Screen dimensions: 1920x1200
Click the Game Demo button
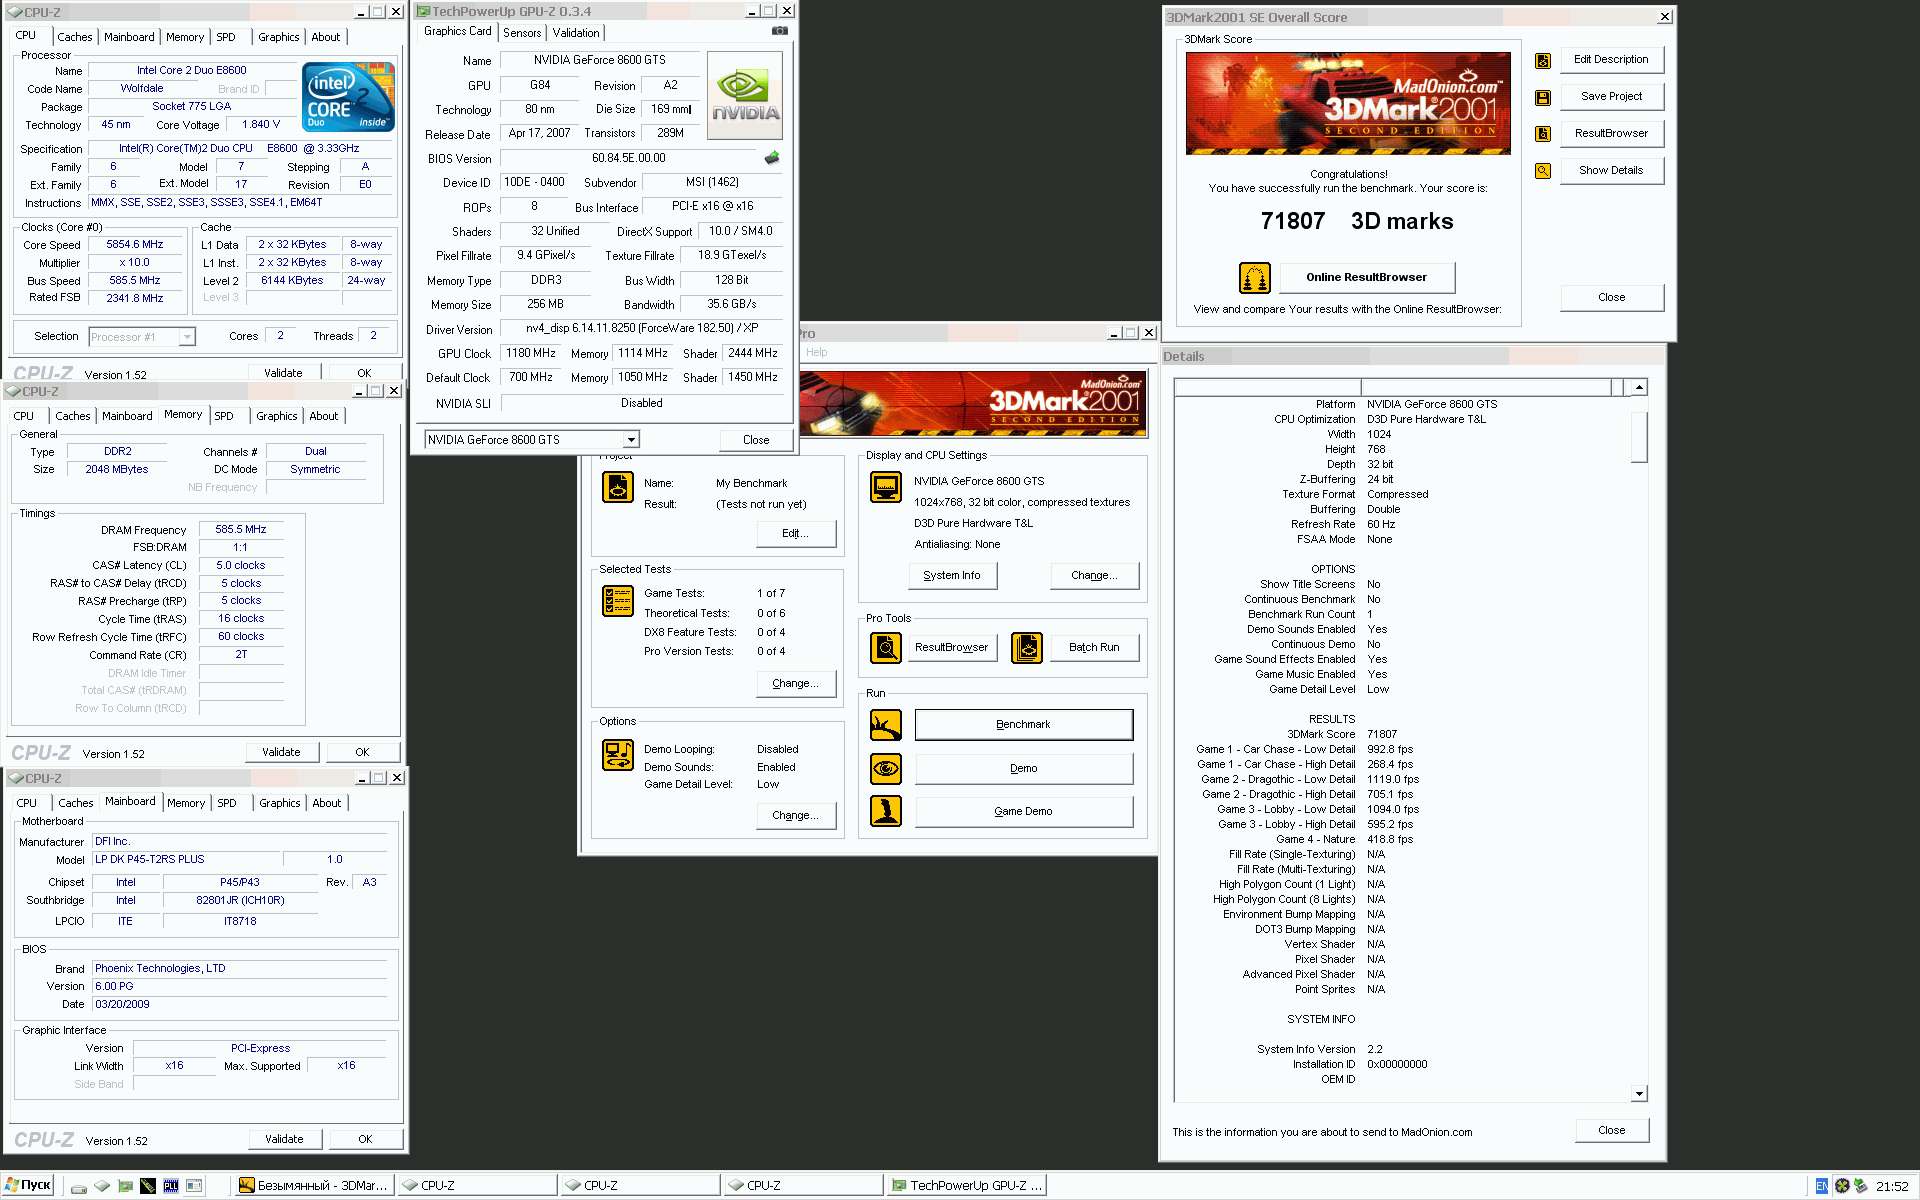(1023, 812)
